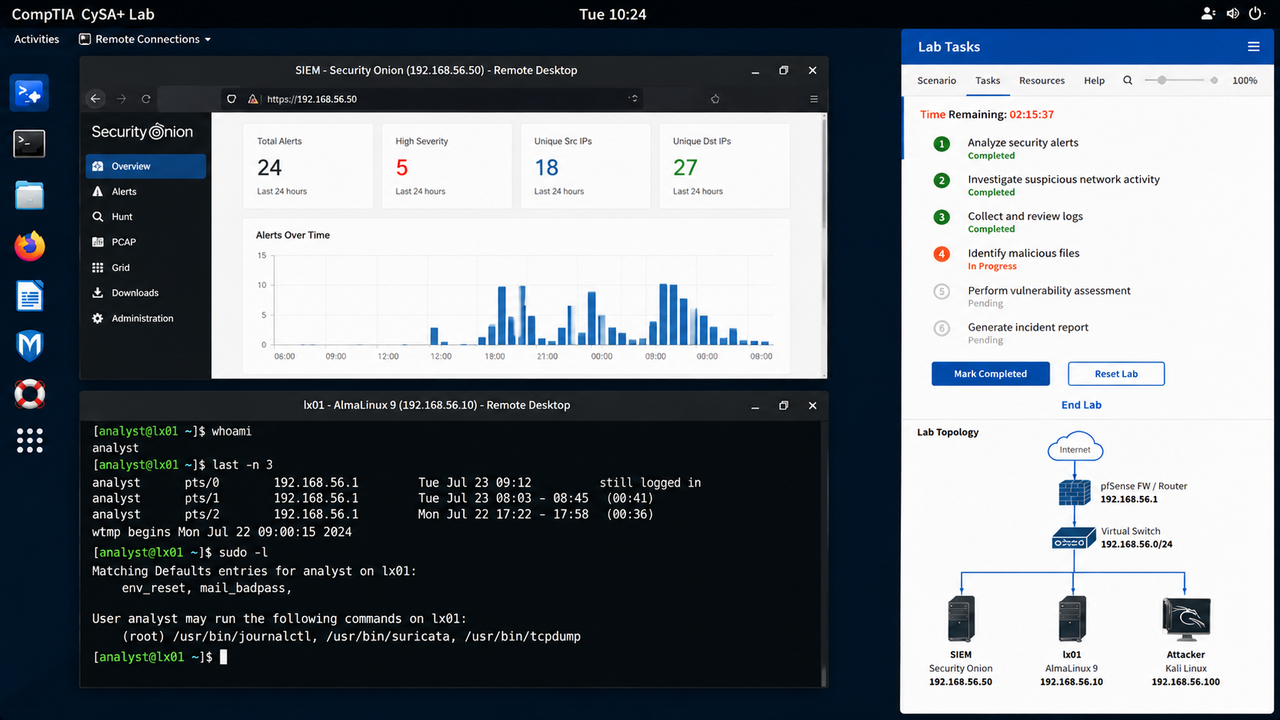Select the Perform vulnerability assessment task

(x=1049, y=296)
